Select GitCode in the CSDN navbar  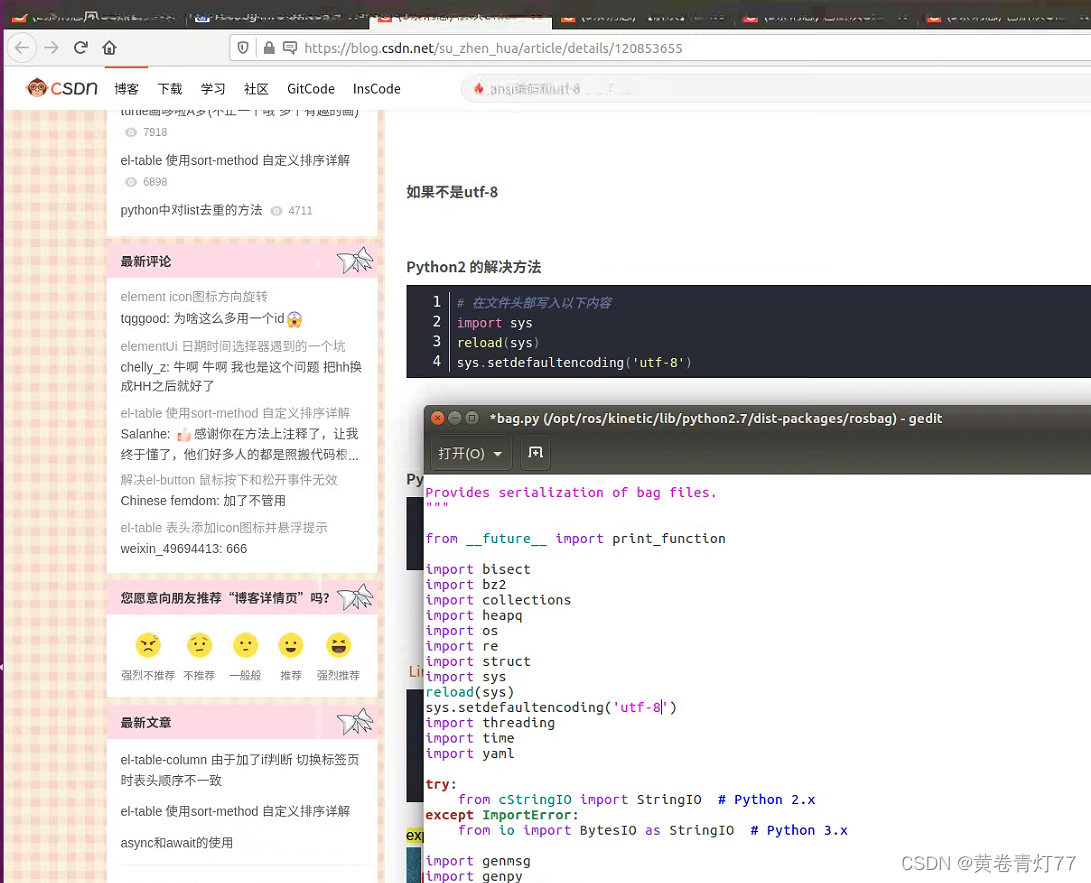click(310, 88)
